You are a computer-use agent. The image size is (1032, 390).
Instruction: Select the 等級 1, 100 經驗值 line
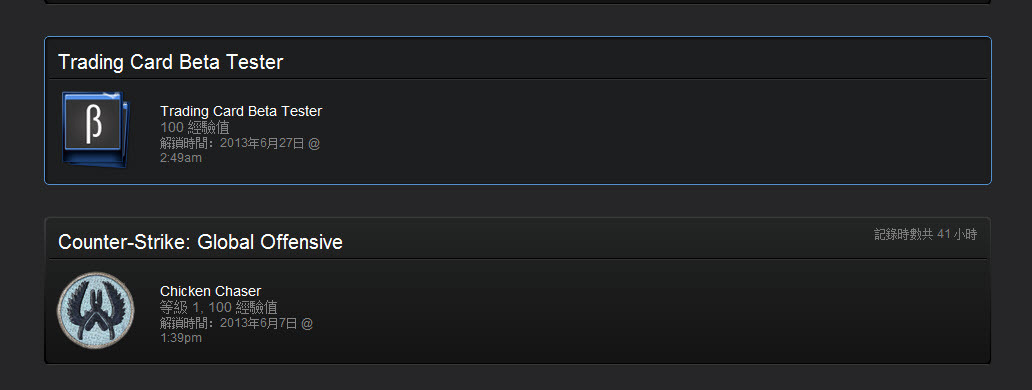tap(219, 307)
